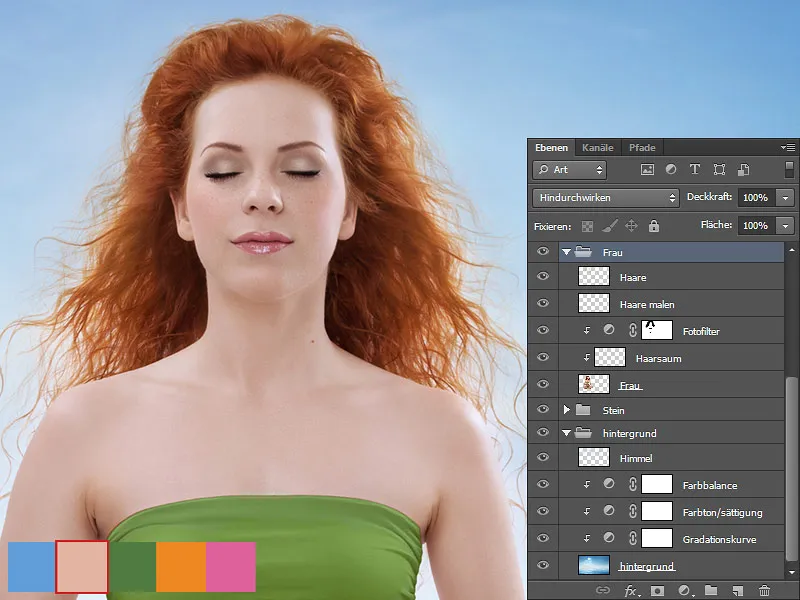Hide the Haare malen layer
800x600 pixels.
543,303
